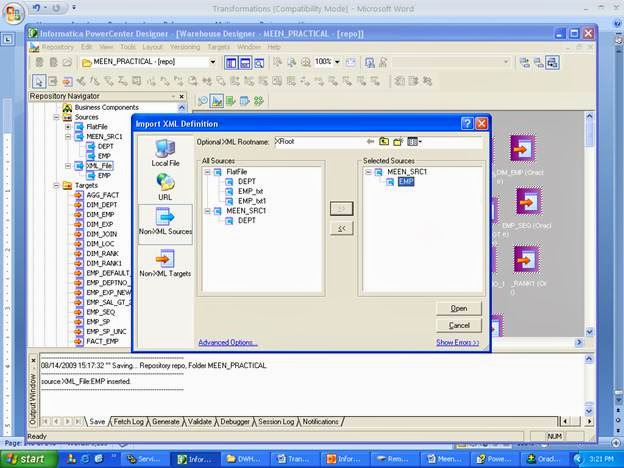This screenshot has width=624, height=468.
Task: Collapse the Sources folder in Navigator
Action: pyautogui.click(x=56, y=117)
